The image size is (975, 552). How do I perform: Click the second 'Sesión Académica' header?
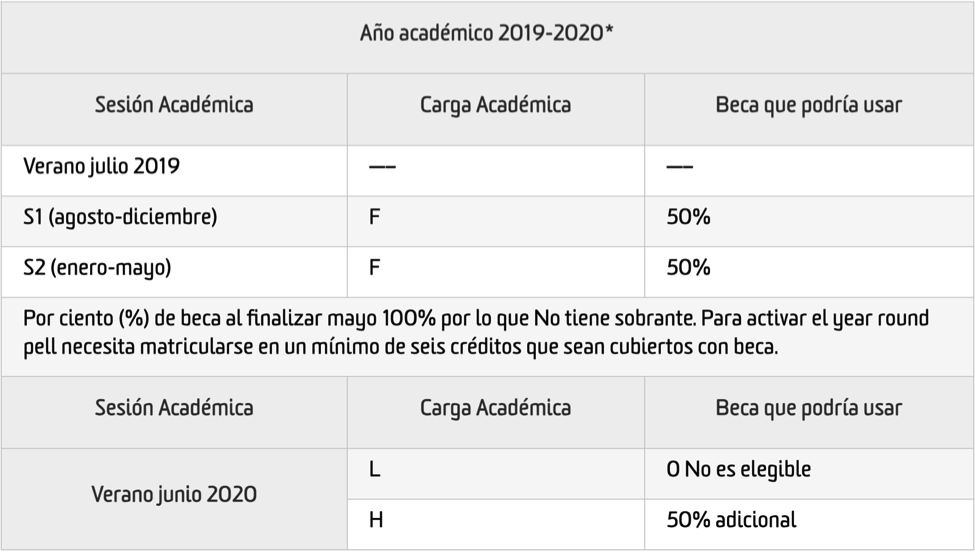coord(174,408)
